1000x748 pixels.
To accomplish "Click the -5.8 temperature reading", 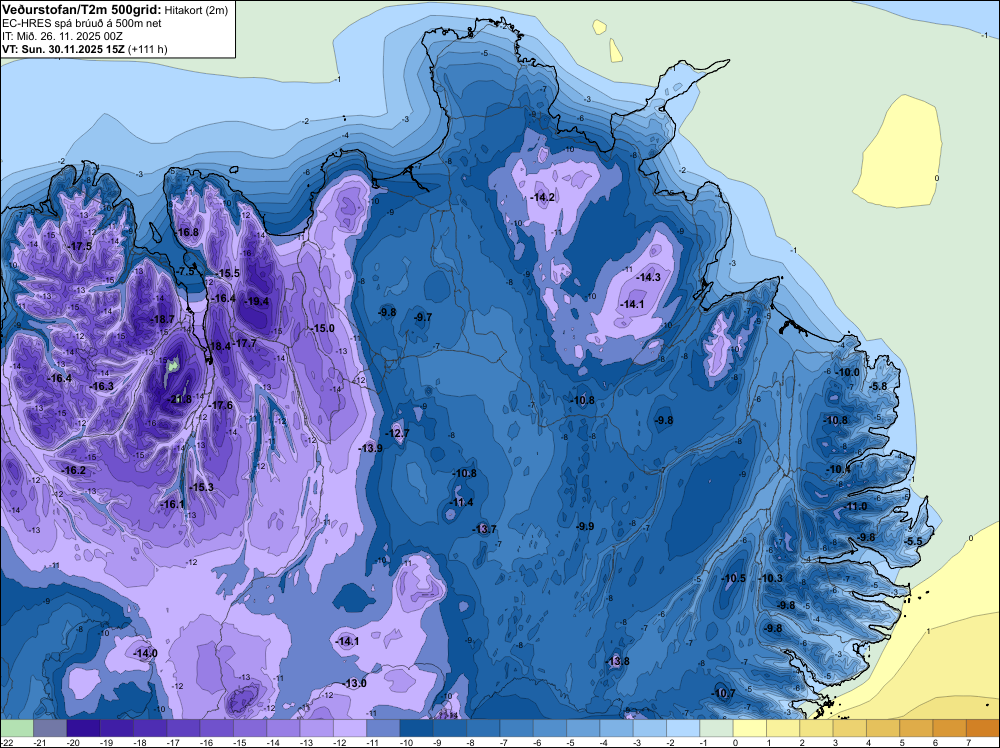I will [879, 386].
